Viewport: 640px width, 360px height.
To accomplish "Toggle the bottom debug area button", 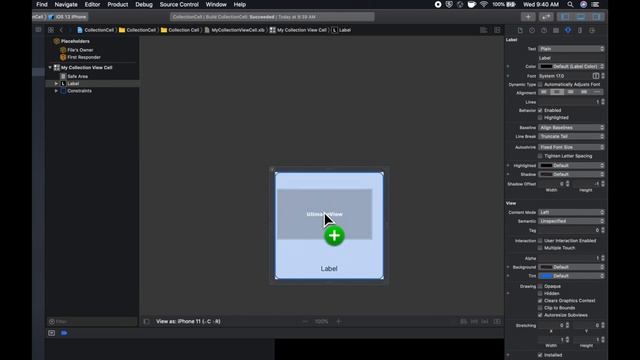I will pos(581,17).
